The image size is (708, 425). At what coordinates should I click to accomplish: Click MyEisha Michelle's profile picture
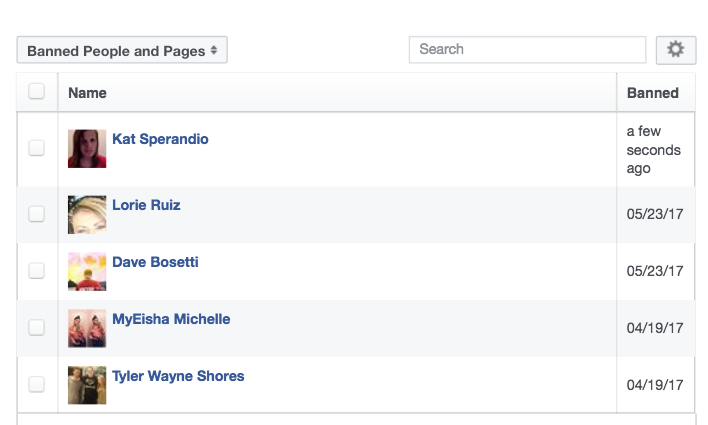(x=87, y=329)
